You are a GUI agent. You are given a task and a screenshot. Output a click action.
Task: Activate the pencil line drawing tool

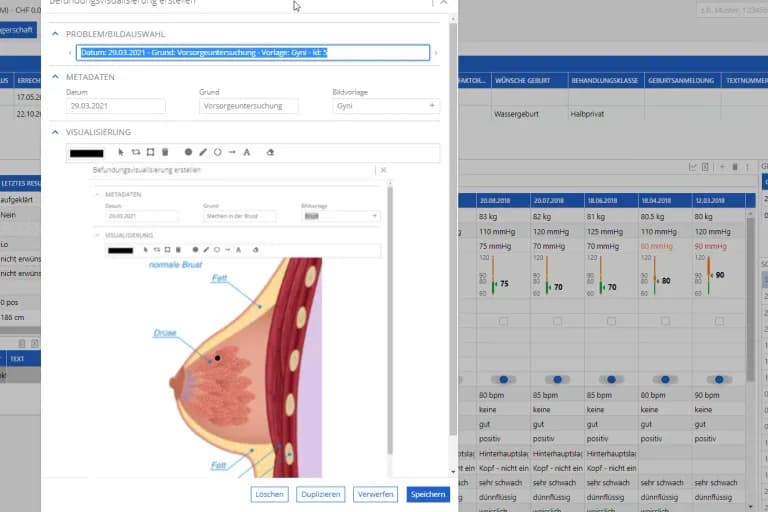pyautogui.click(x=203, y=152)
